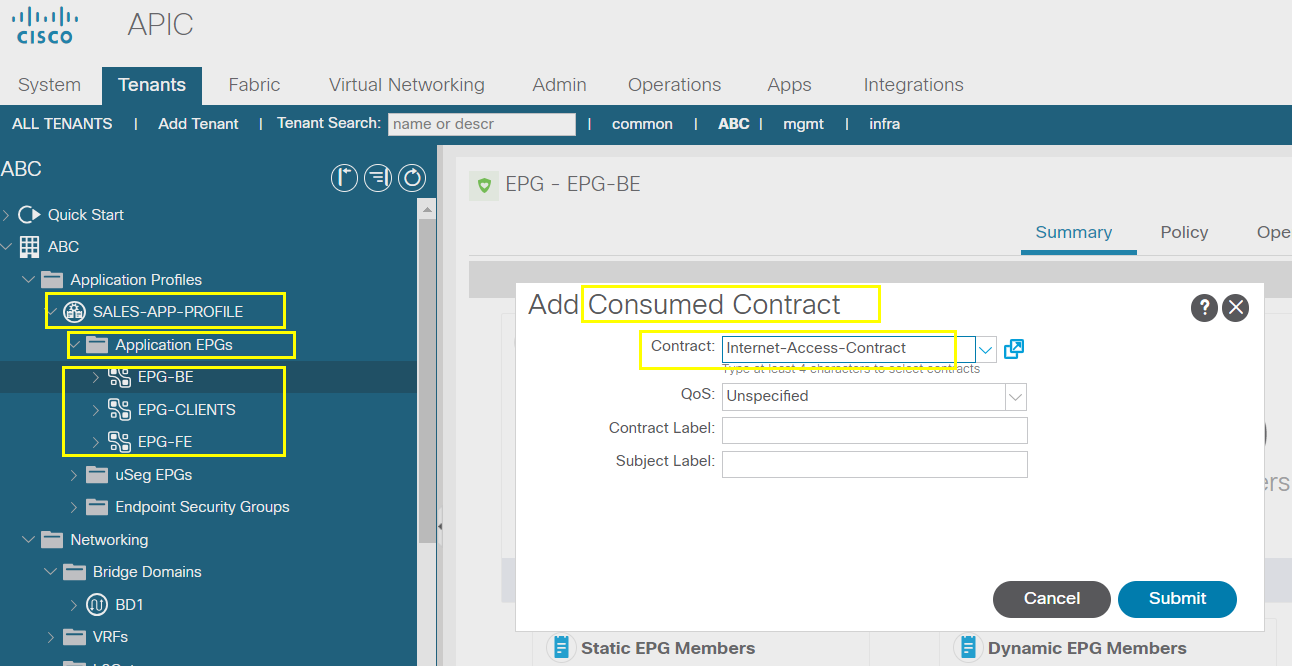1292x666 pixels.
Task: Cancel the Add Consumed Contract dialog
Action: (x=1051, y=599)
